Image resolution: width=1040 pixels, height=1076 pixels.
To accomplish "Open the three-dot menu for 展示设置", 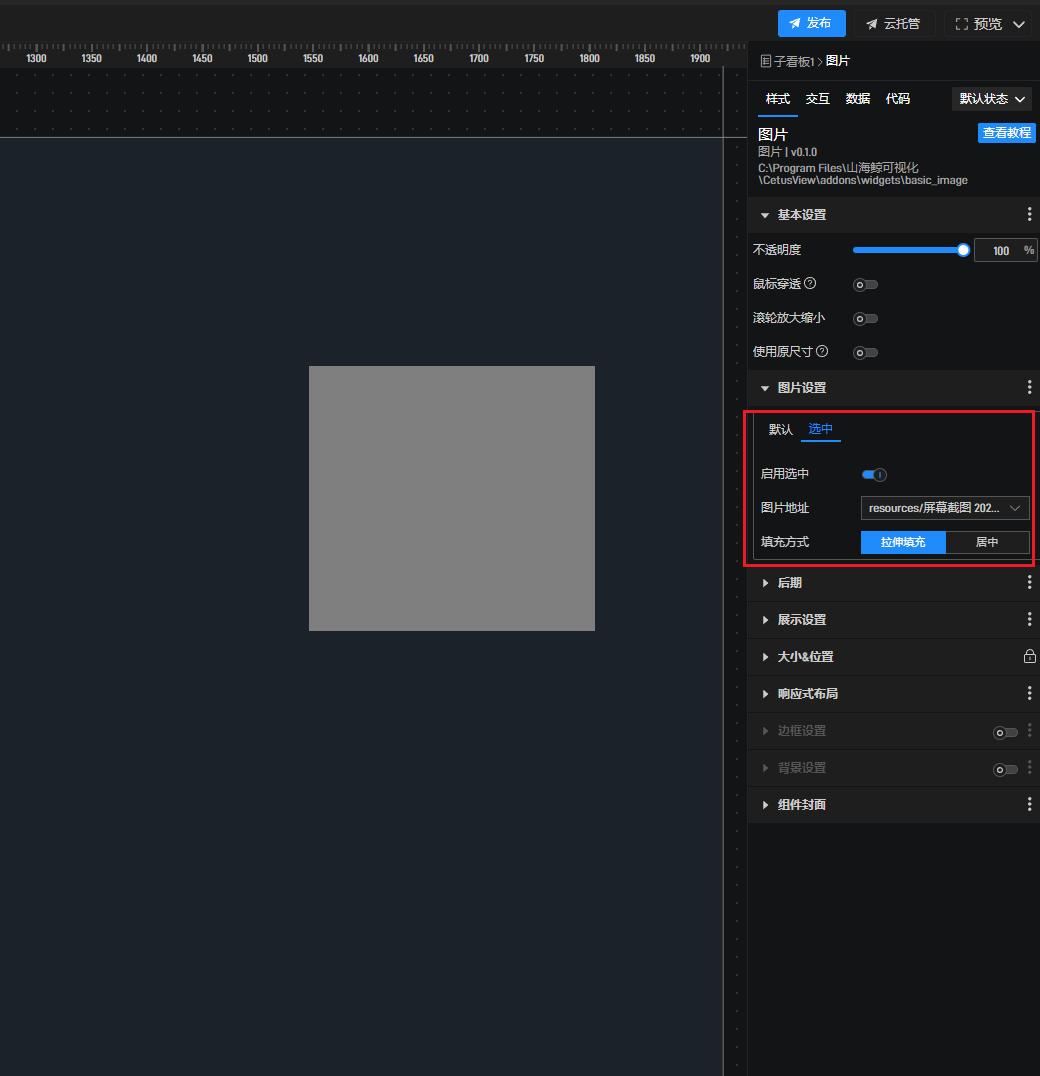I will pos(1029,620).
